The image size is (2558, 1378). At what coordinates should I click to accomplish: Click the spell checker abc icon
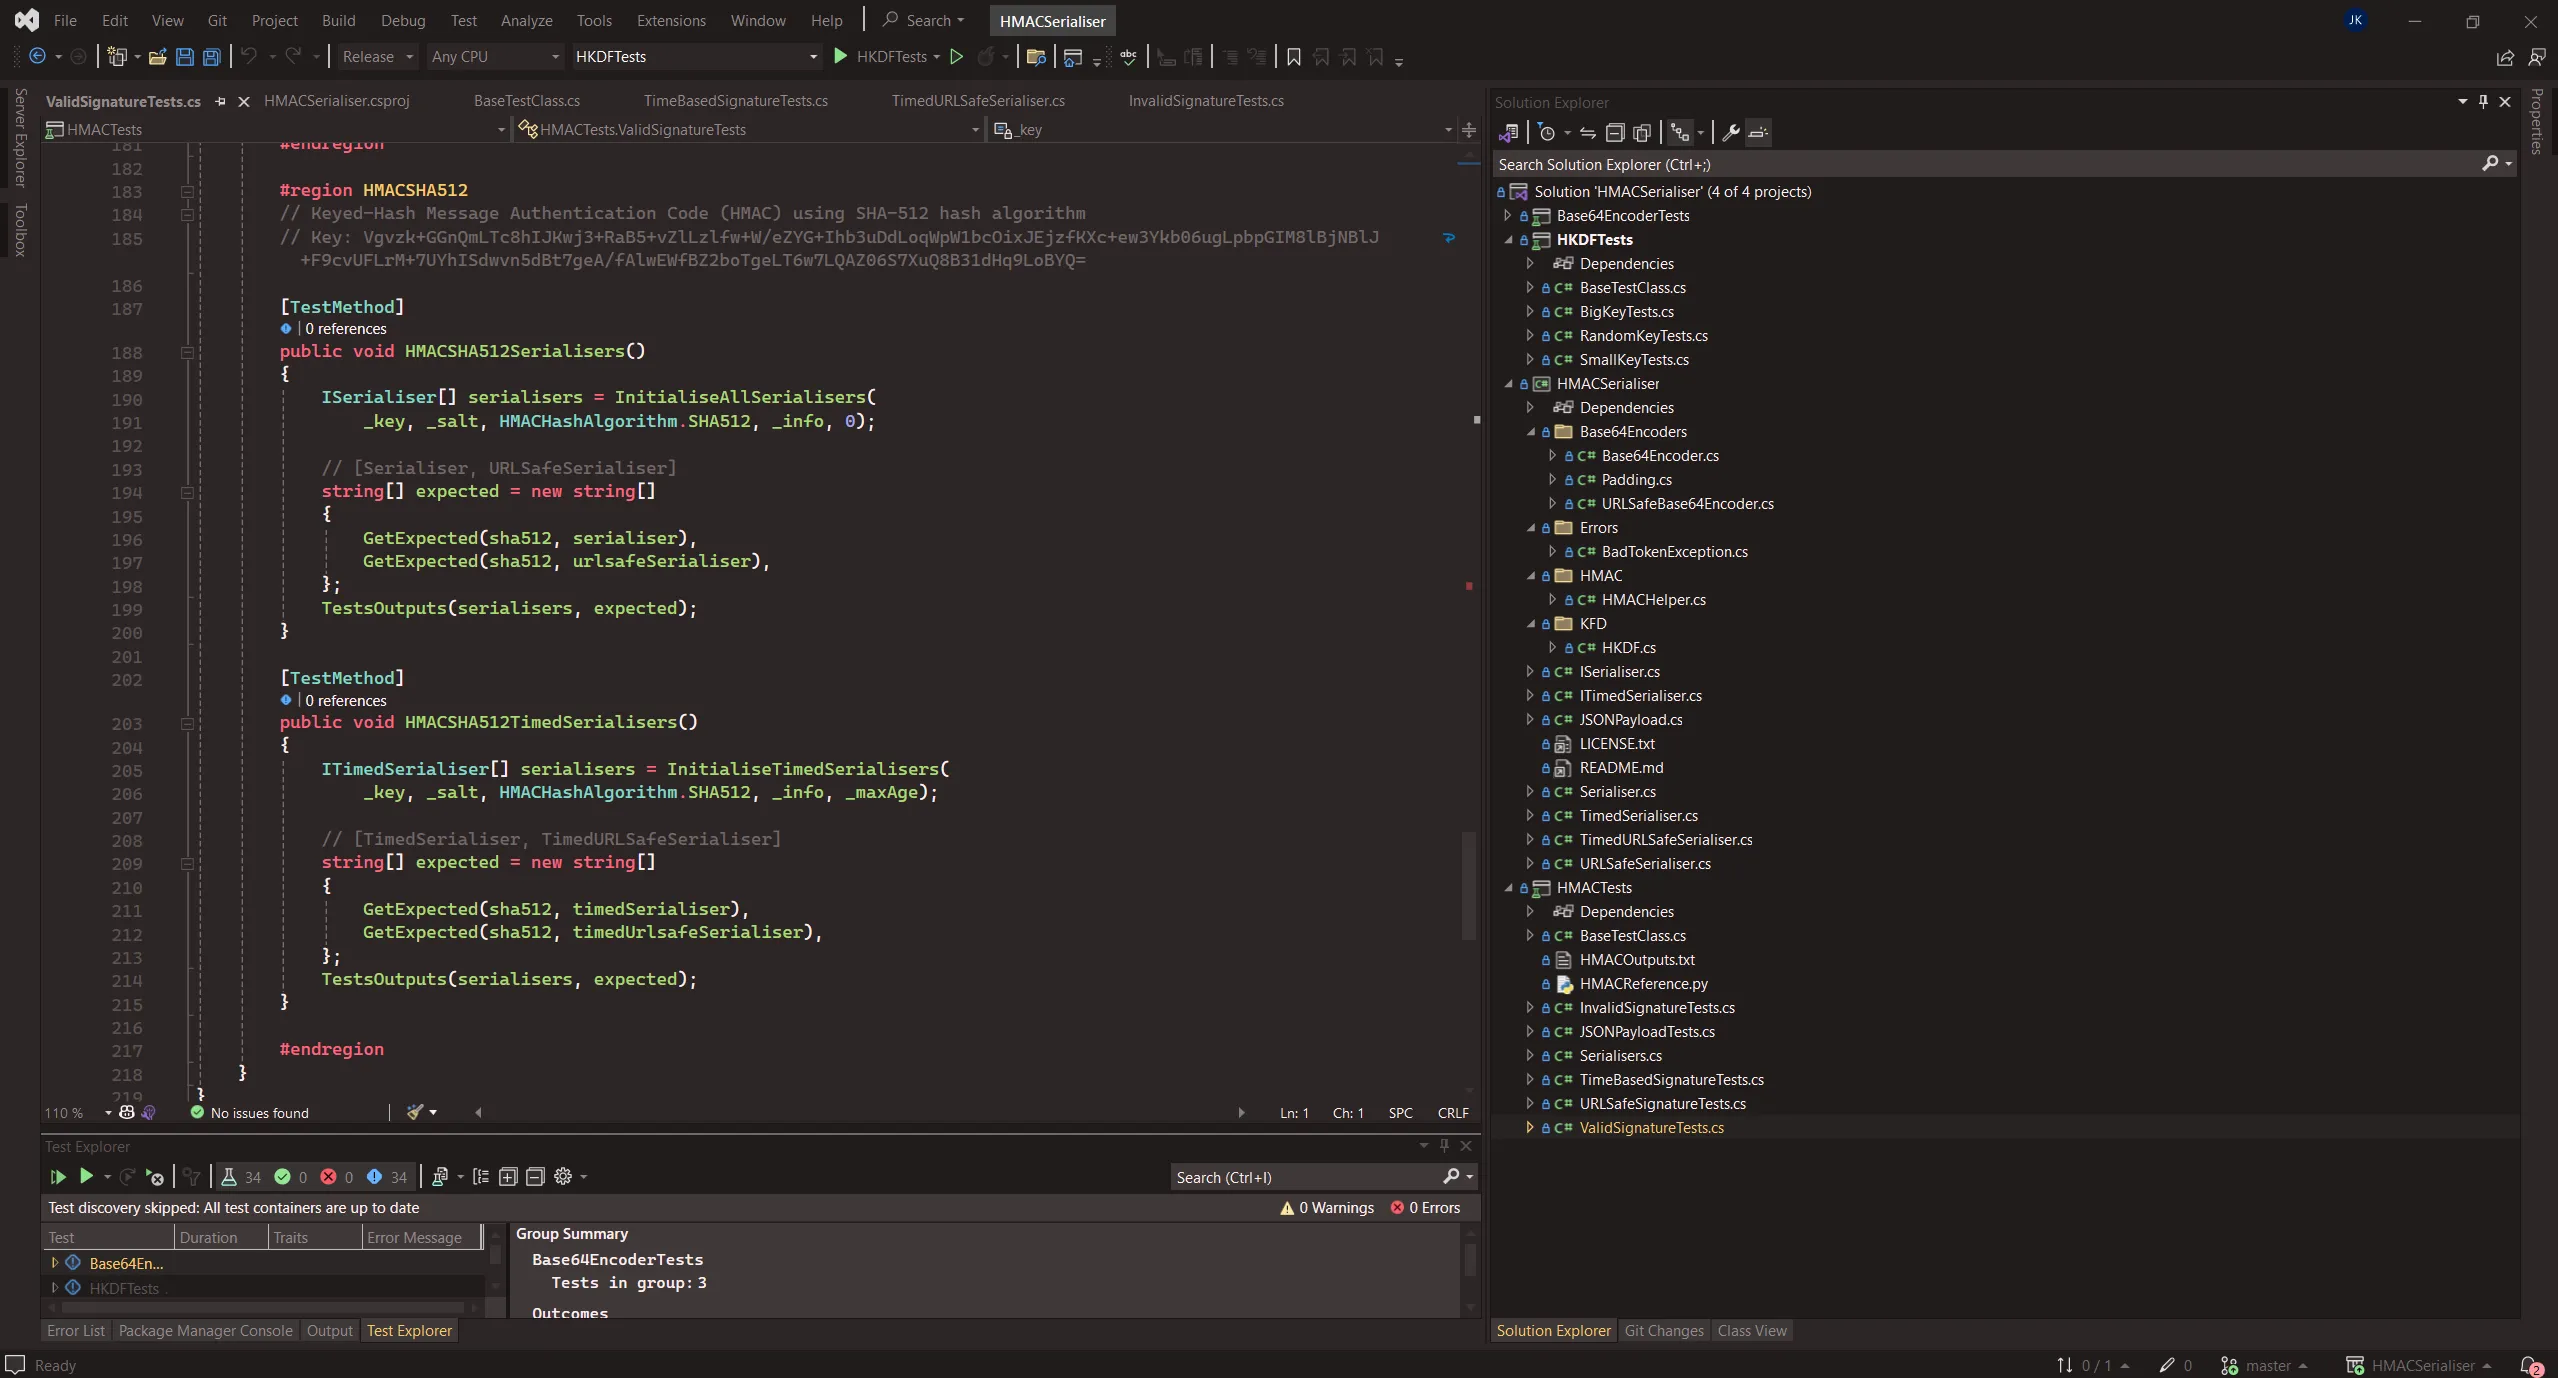1128,57
